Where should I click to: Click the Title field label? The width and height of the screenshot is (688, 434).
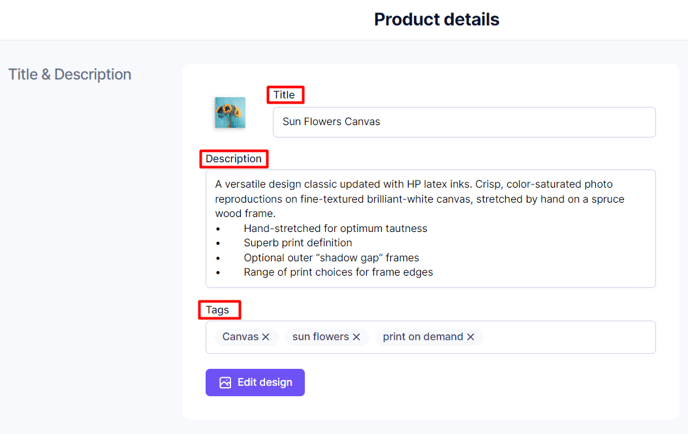point(284,95)
